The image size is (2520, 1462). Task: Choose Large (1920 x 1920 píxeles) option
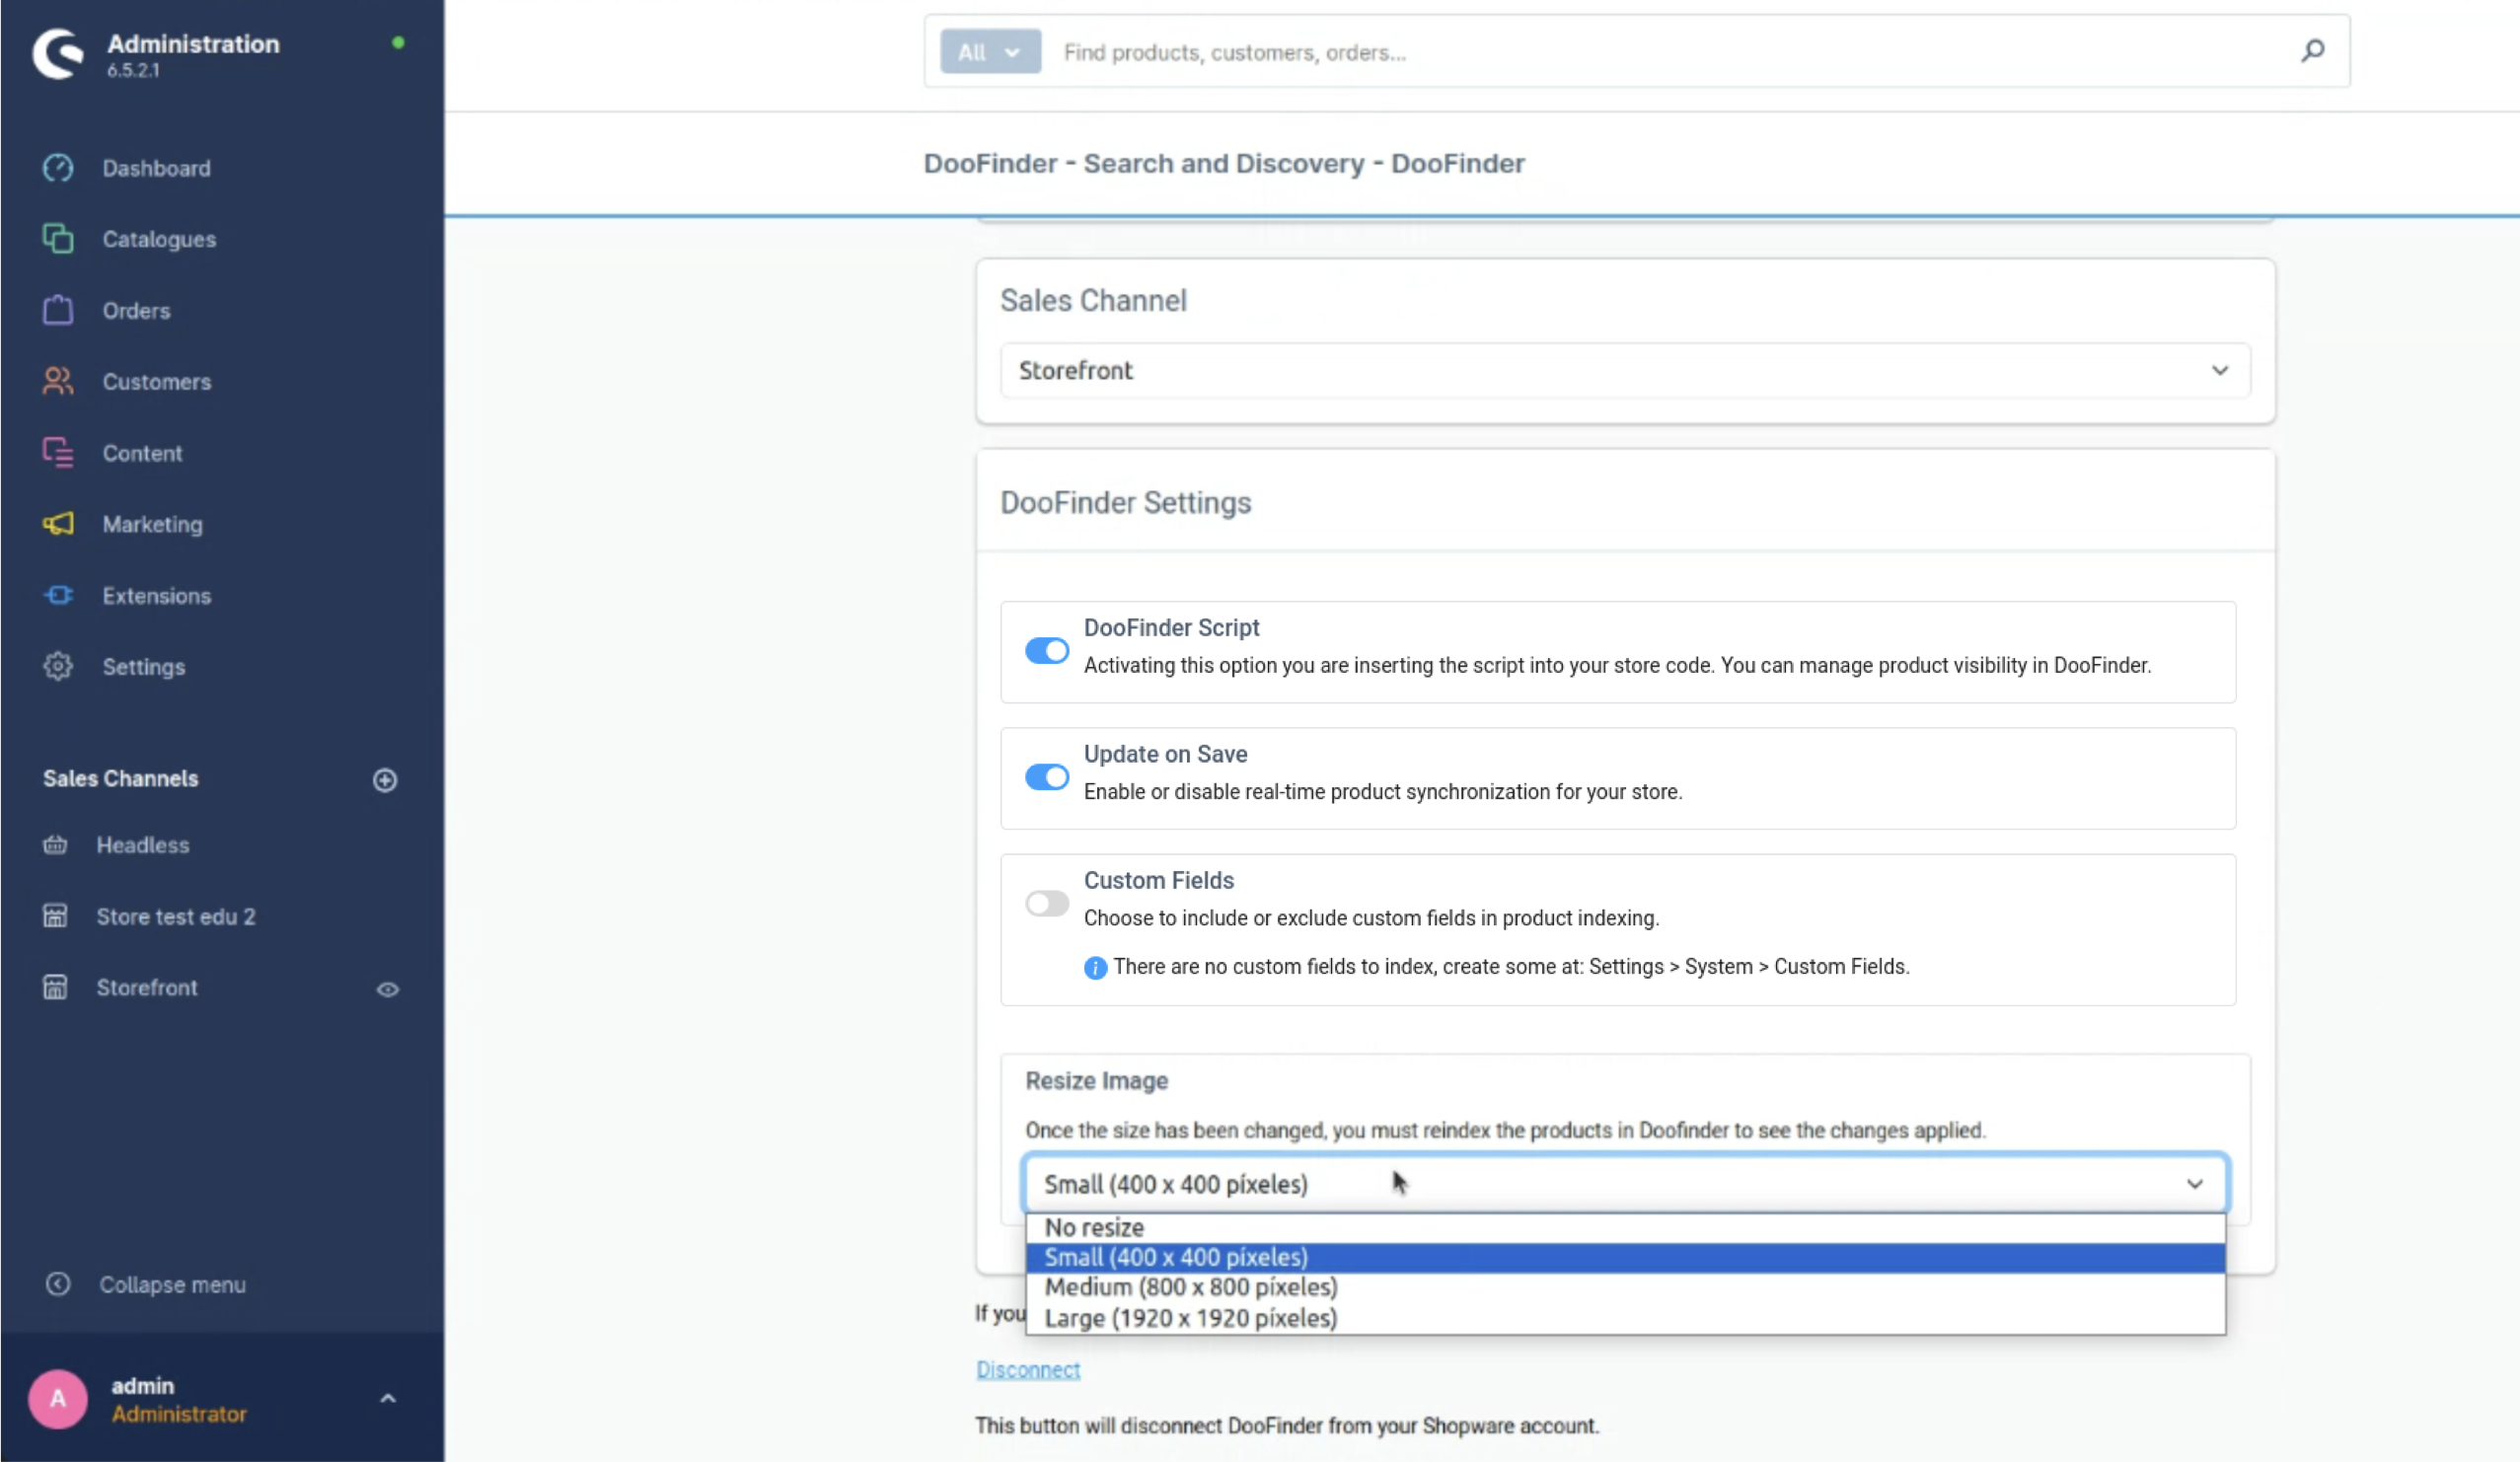pos(1625,1319)
